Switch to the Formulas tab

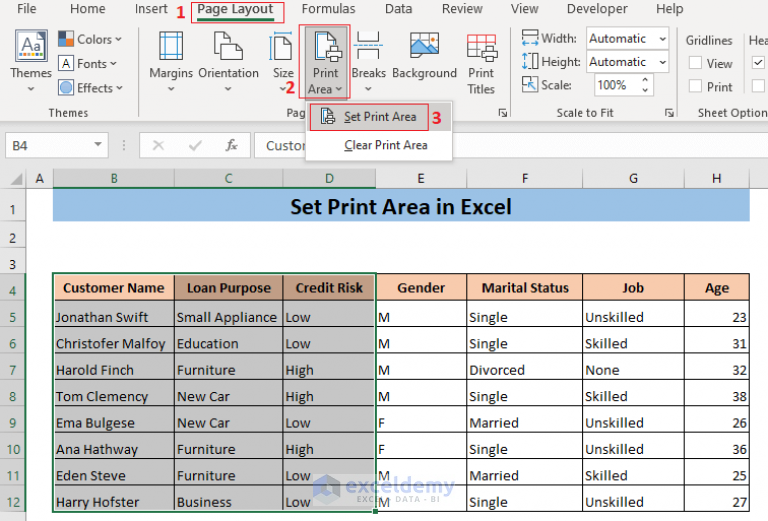[x=328, y=9]
